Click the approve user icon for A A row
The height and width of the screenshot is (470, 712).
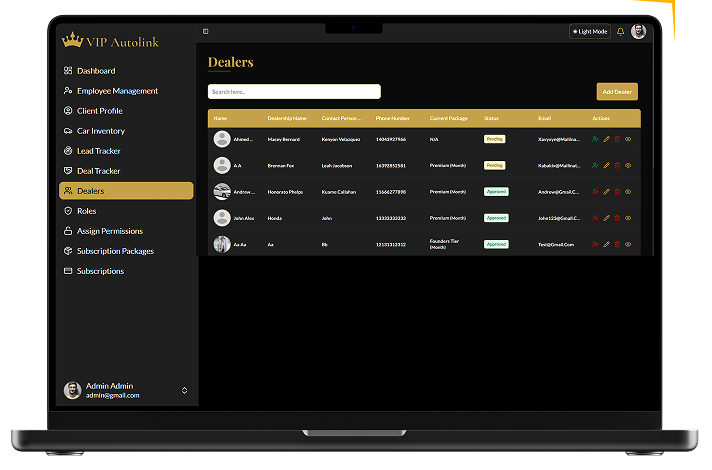[595, 165]
